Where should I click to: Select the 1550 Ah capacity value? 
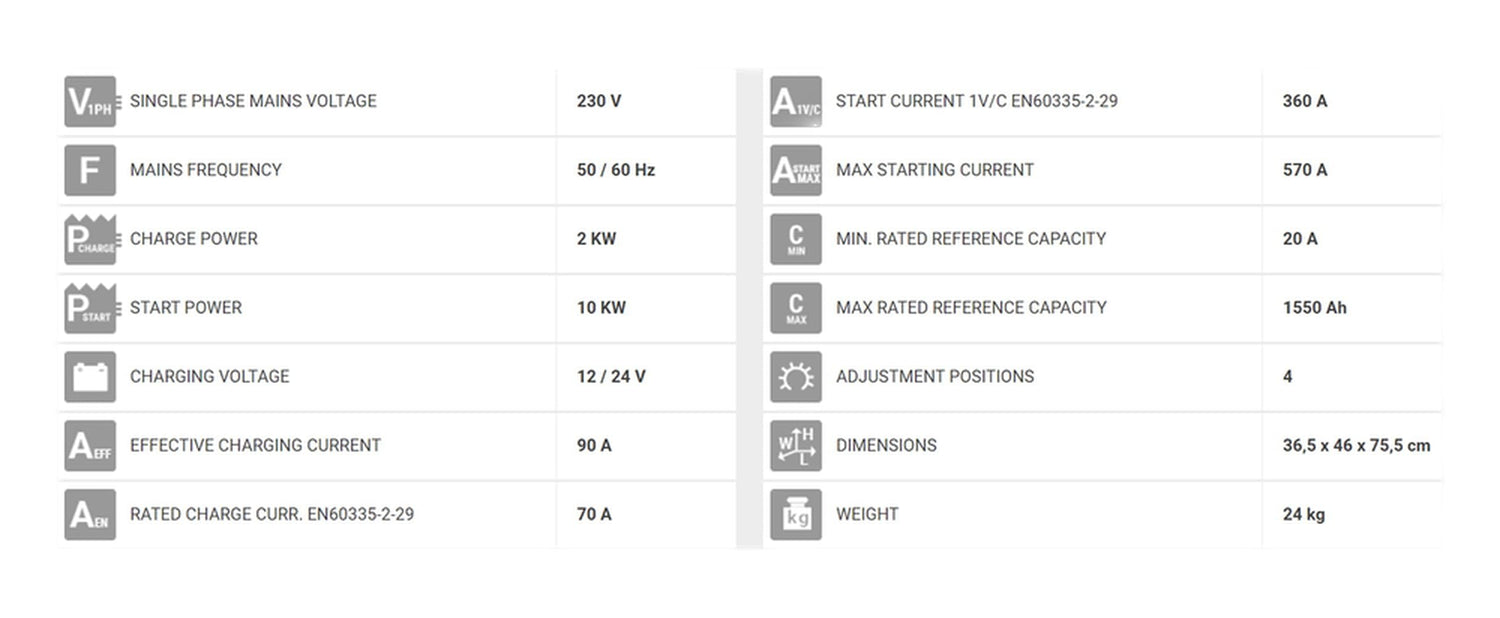coord(1315,308)
